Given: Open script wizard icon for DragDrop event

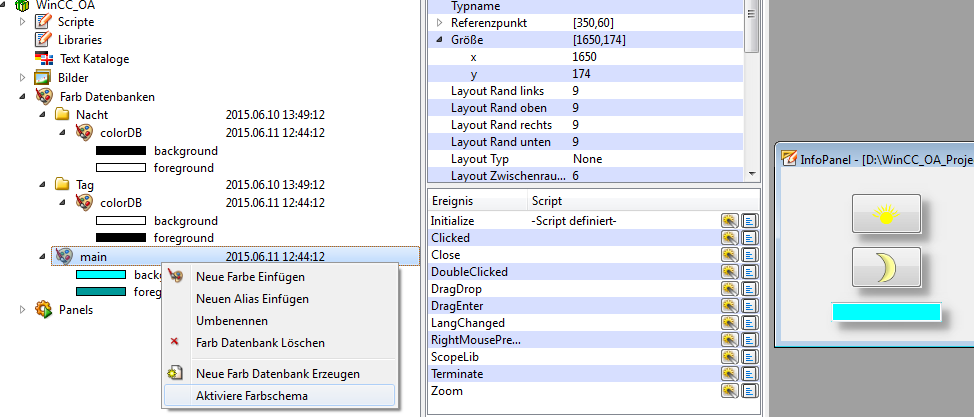Looking at the screenshot, I should (729, 289).
